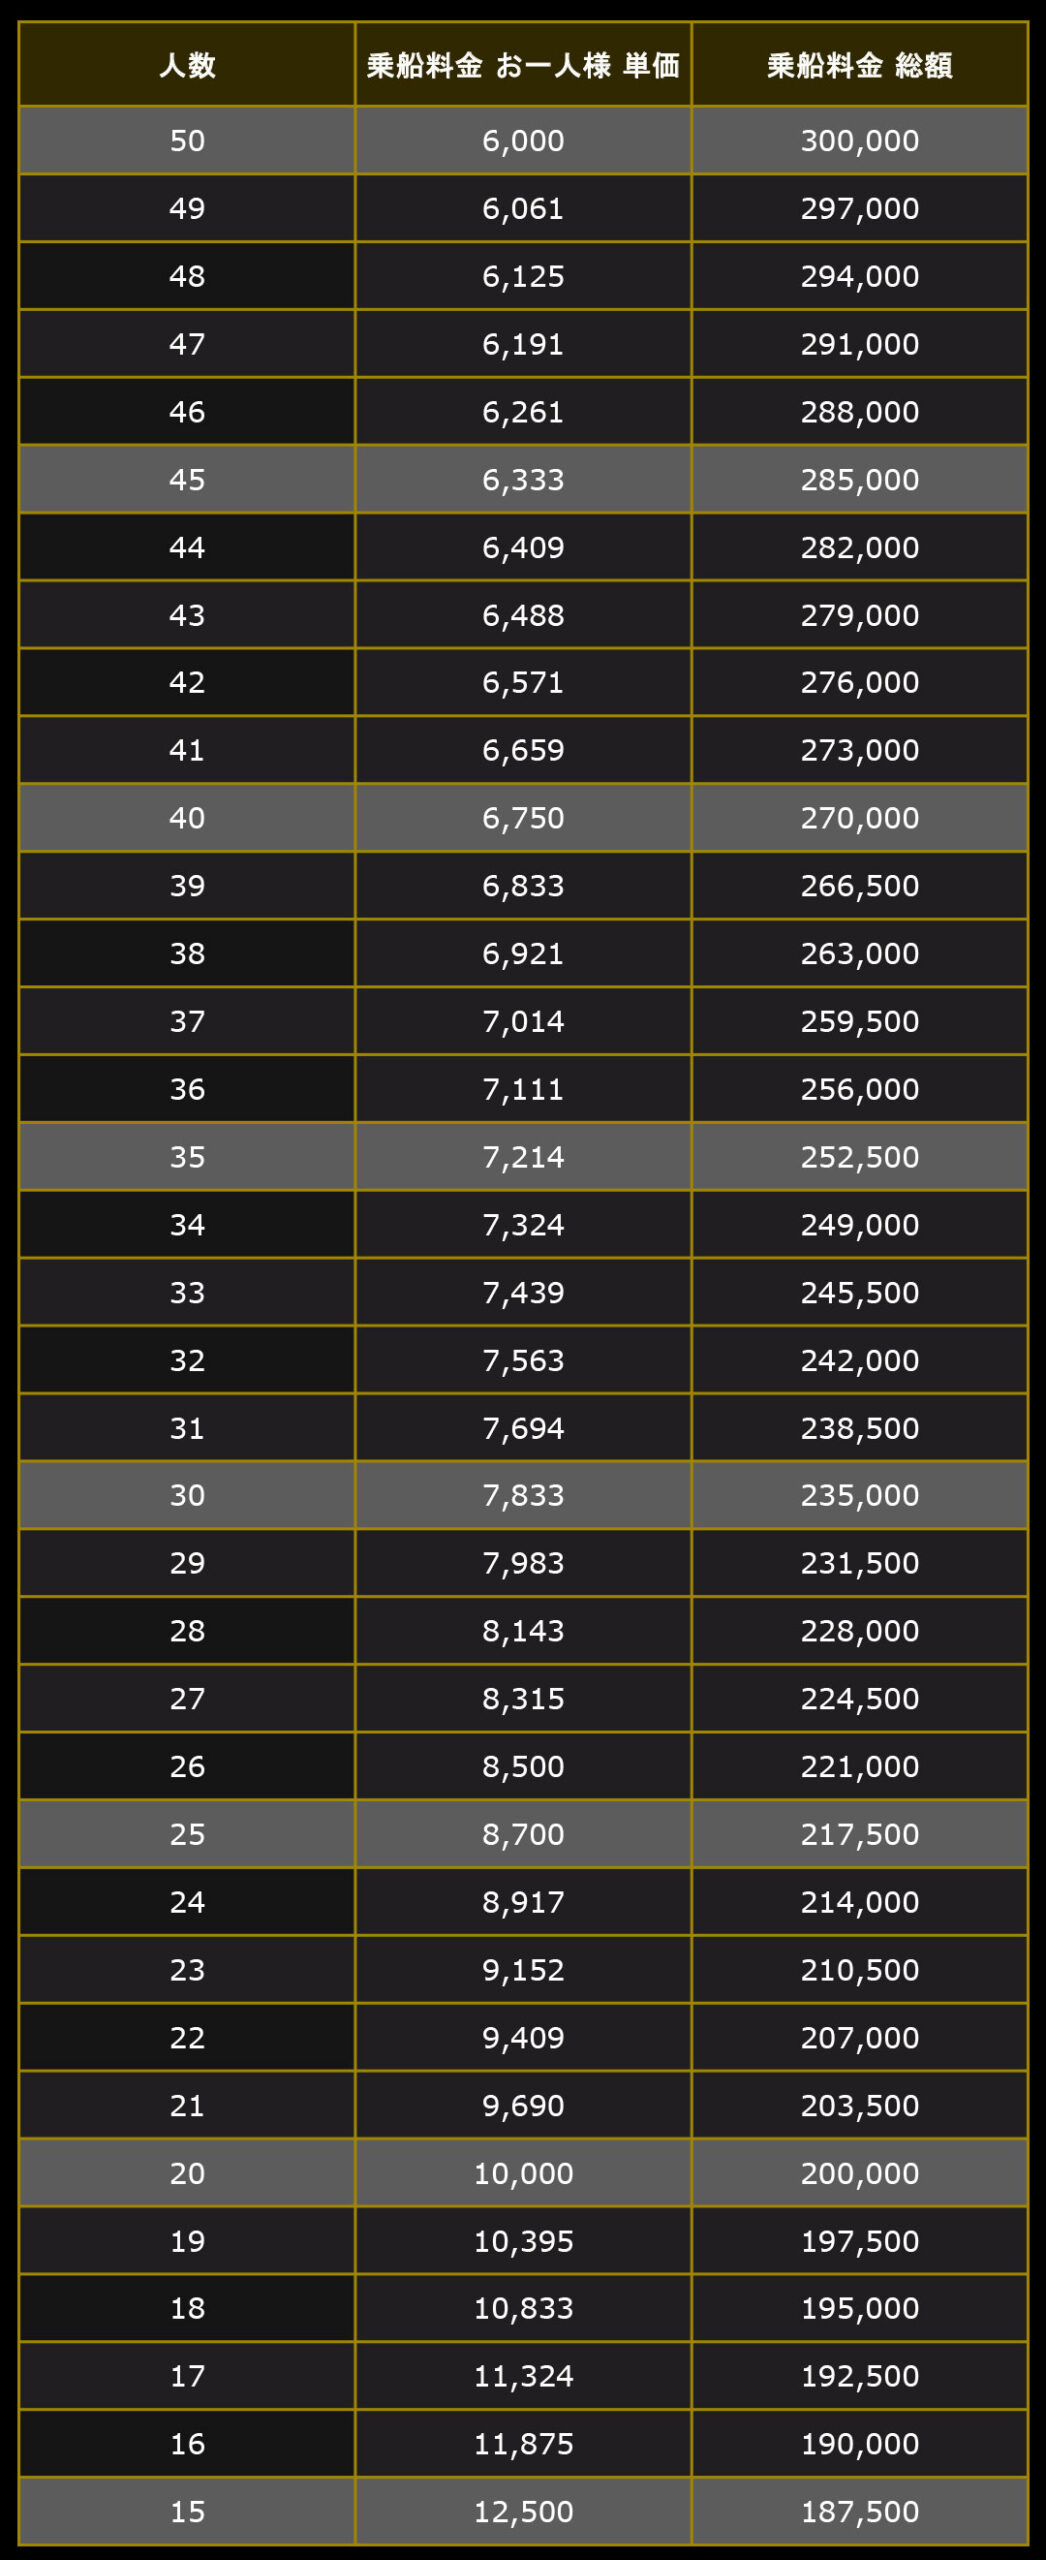Select unit price 7,833 cell
Image resolution: width=1046 pixels, height=2560 pixels.
pos(523,1495)
